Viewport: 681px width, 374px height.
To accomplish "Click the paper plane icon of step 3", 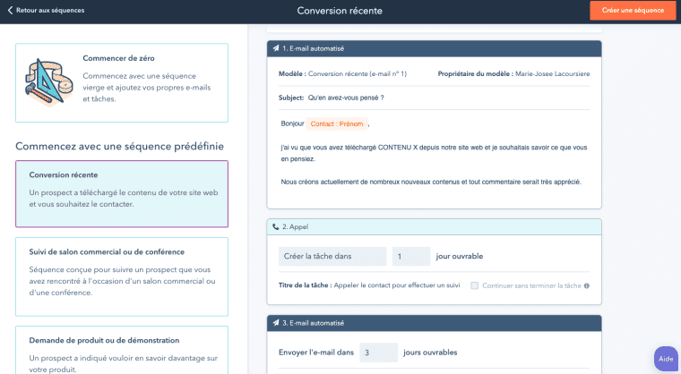I will [x=276, y=323].
